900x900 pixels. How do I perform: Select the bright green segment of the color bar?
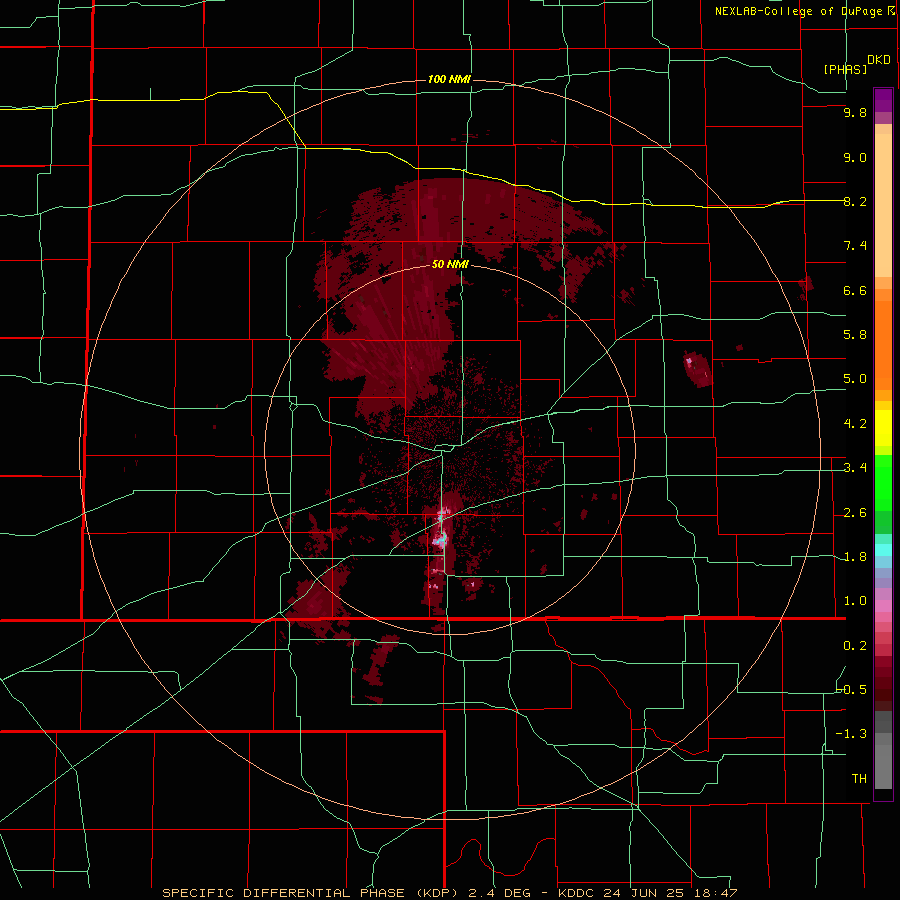coord(883,483)
